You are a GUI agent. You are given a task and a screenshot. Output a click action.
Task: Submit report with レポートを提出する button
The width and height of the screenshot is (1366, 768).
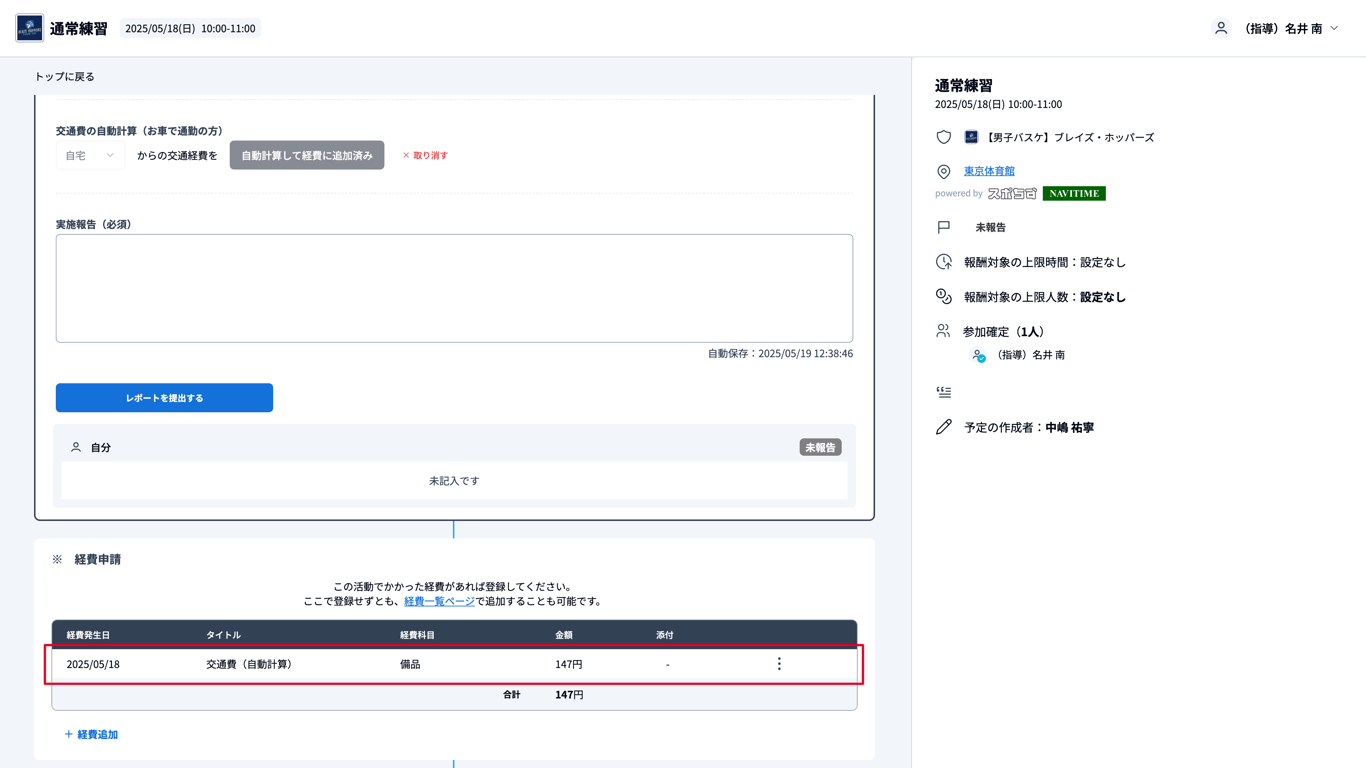(164, 398)
